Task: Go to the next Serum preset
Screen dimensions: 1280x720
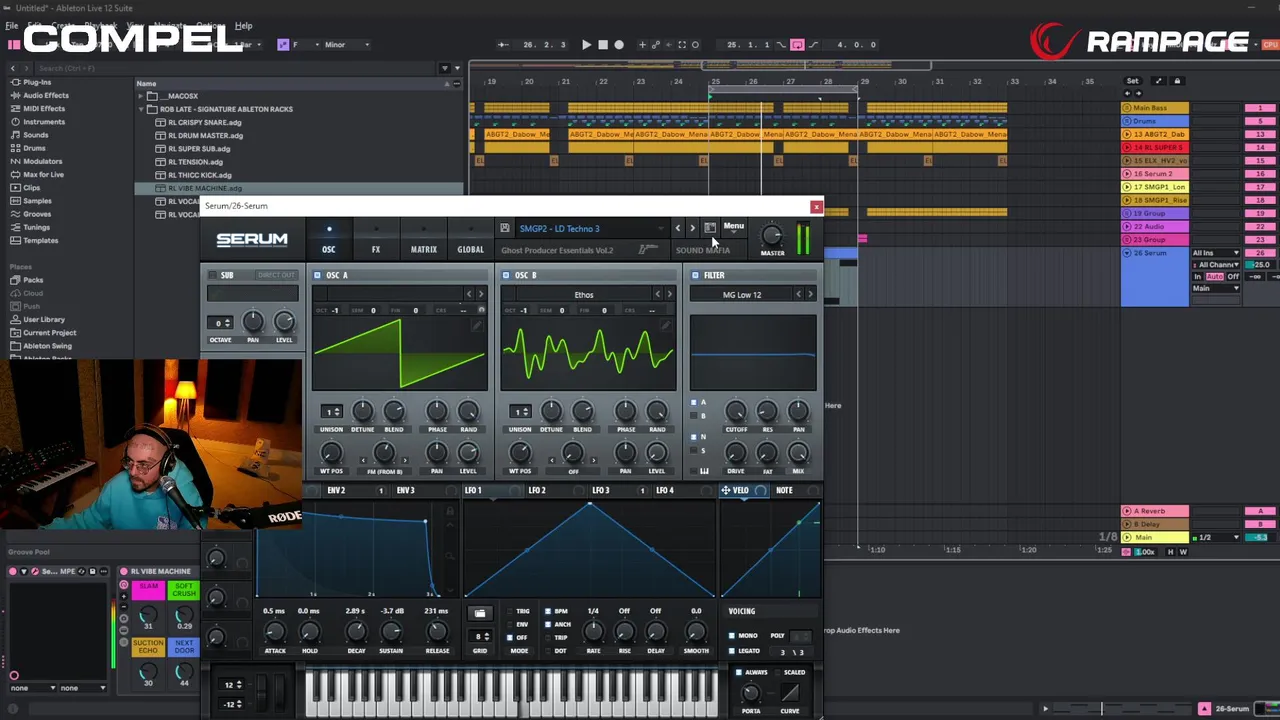Action: point(692,228)
